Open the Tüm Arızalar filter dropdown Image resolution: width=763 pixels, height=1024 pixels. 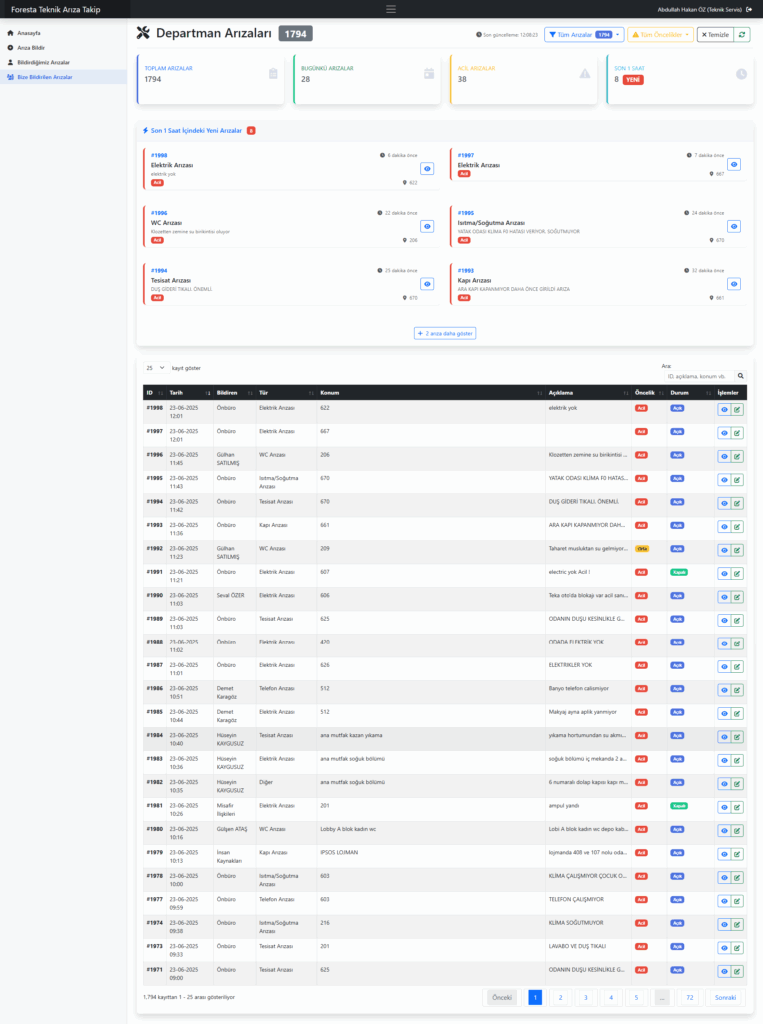coord(584,35)
